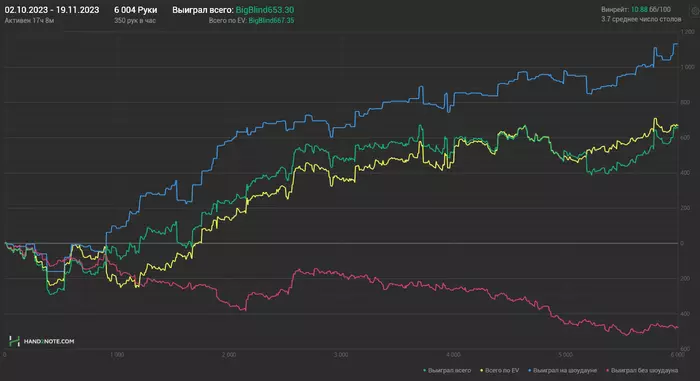Toggle the Всего по EV legend series
The width and height of the screenshot is (700, 381).
coord(502,370)
